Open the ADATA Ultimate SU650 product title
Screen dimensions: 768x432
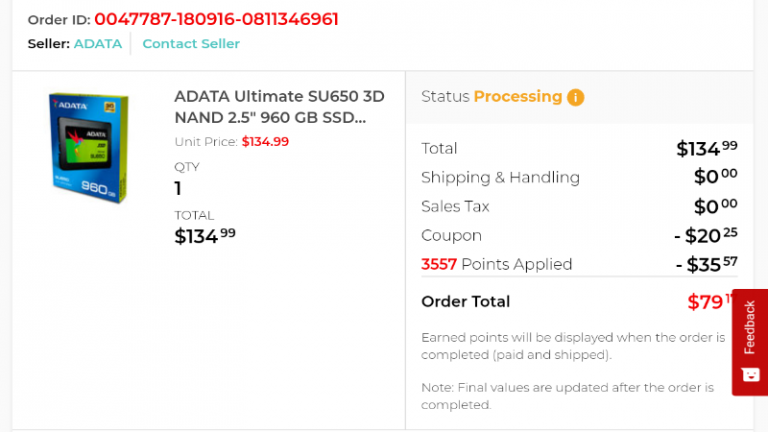(x=279, y=107)
